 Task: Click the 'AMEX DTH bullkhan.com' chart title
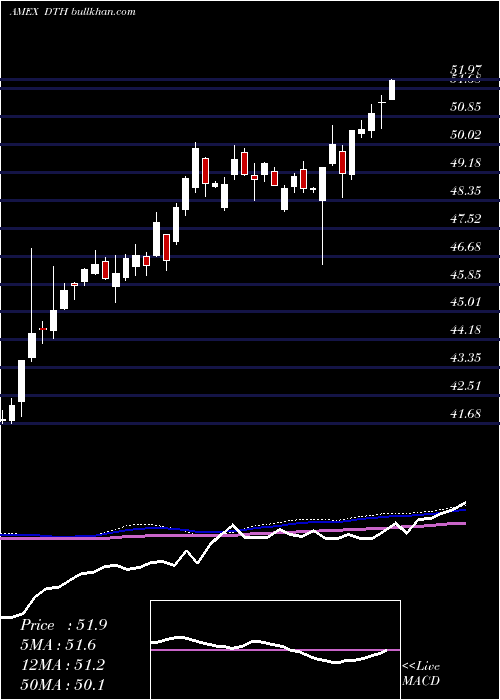point(73,12)
